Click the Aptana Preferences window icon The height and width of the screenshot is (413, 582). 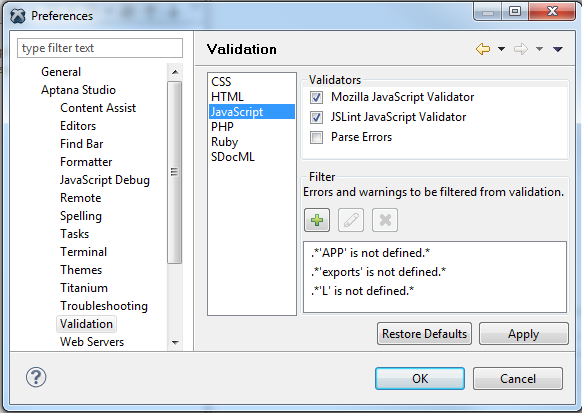click(18, 16)
